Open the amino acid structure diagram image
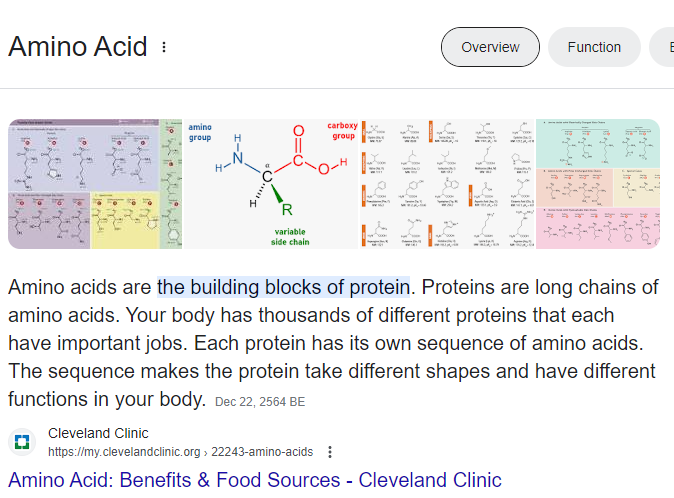The image size is (674, 498). [270, 184]
